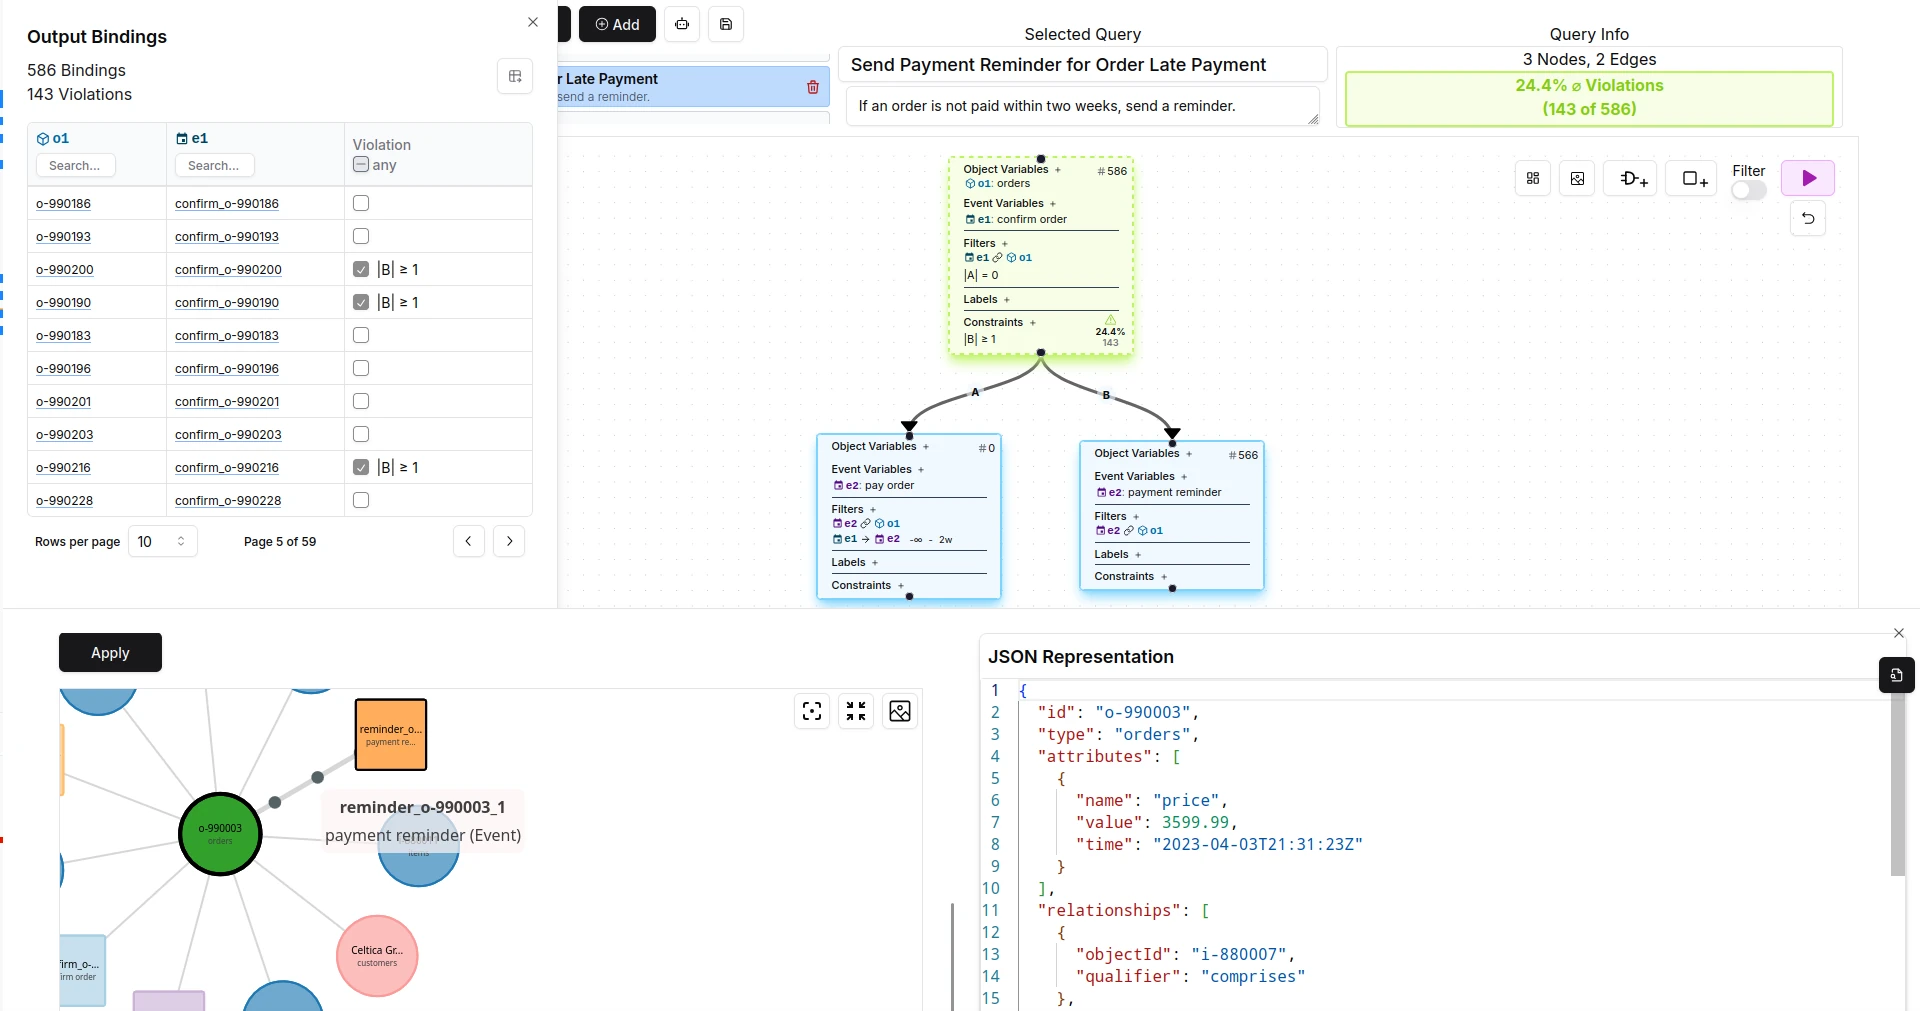Add a constraint to the pay order node
This screenshot has width=1920, height=1011.
pos(901,586)
